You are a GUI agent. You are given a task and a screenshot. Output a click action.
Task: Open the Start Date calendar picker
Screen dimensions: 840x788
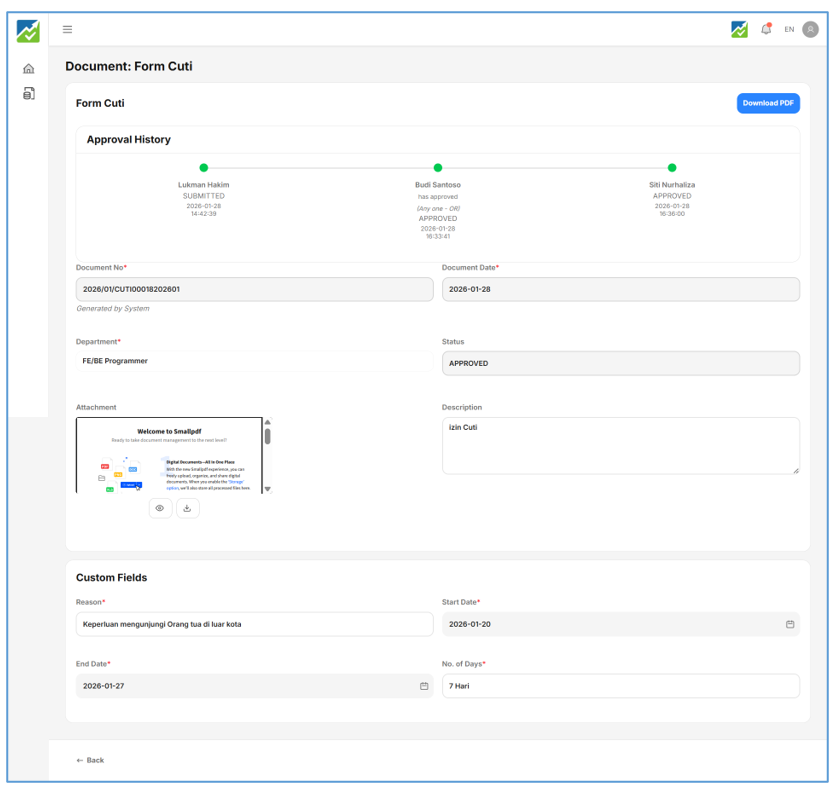tap(789, 624)
